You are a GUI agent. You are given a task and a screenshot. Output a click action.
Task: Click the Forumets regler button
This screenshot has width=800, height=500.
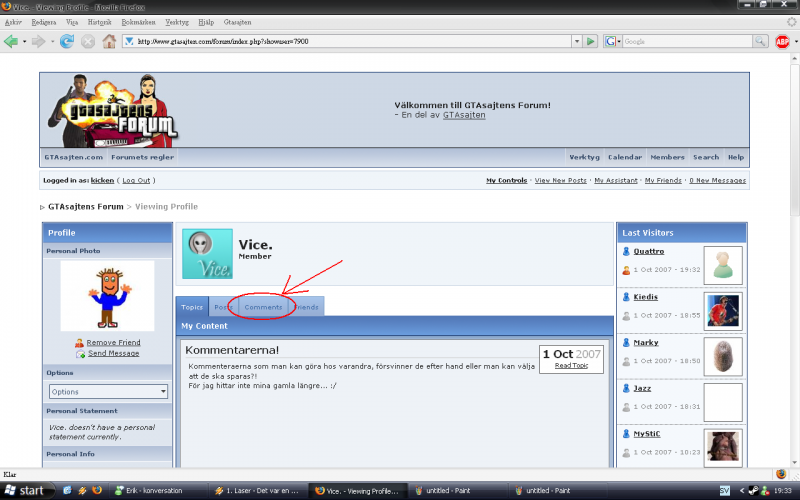coord(142,157)
